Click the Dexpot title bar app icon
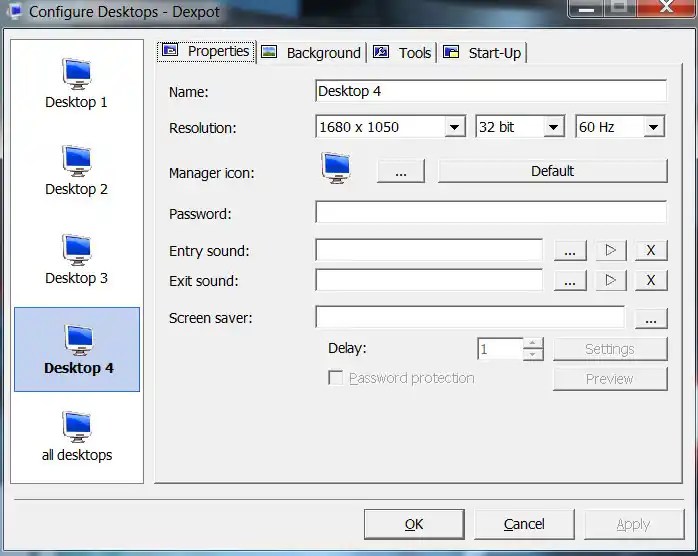Image resolution: width=698 pixels, height=556 pixels. tap(15, 11)
